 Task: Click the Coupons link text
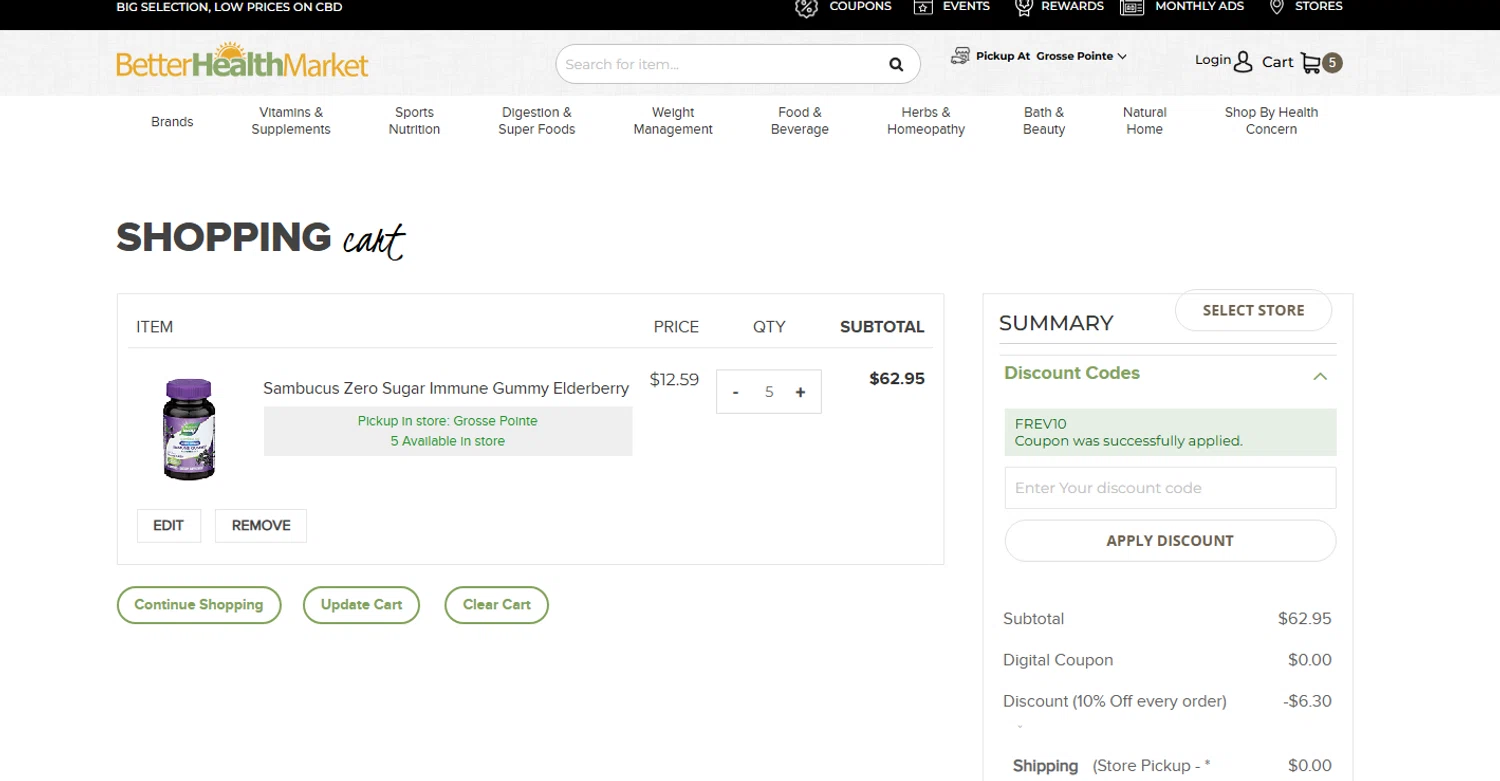[860, 6]
